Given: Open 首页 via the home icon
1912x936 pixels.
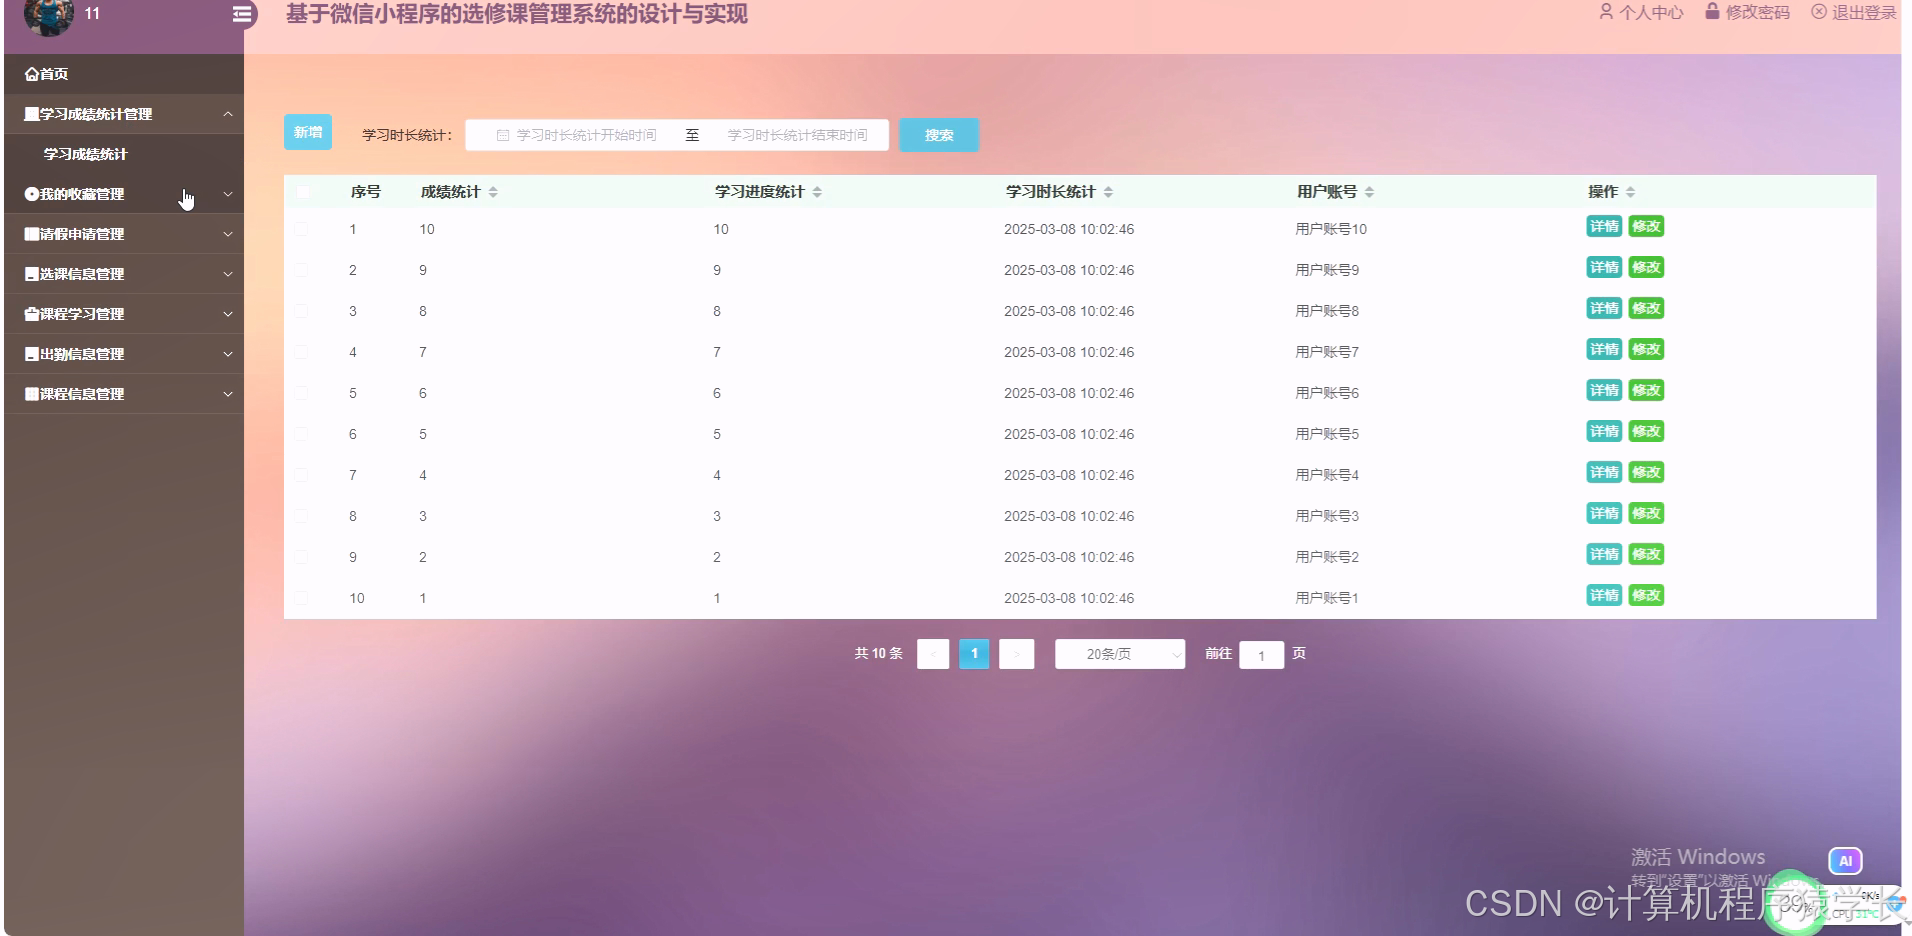Looking at the screenshot, I should (30, 73).
